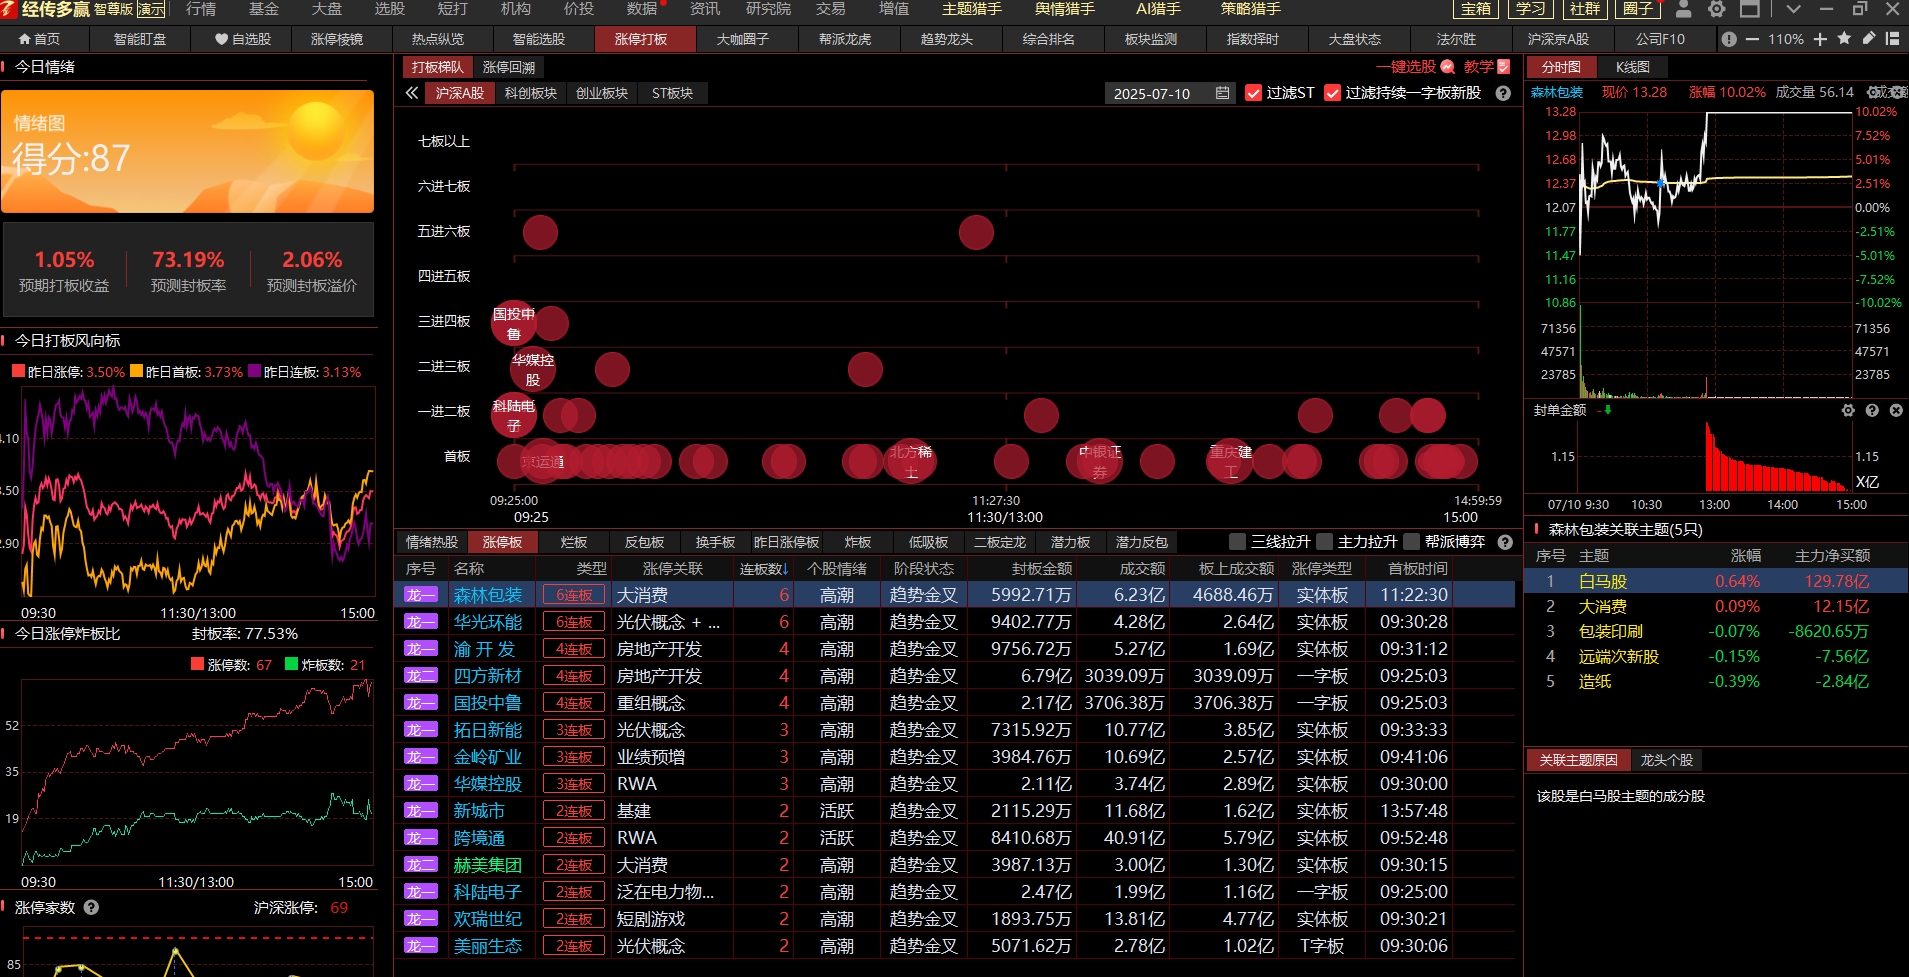Click the window layout icon in title bar

[x=1750, y=9]
